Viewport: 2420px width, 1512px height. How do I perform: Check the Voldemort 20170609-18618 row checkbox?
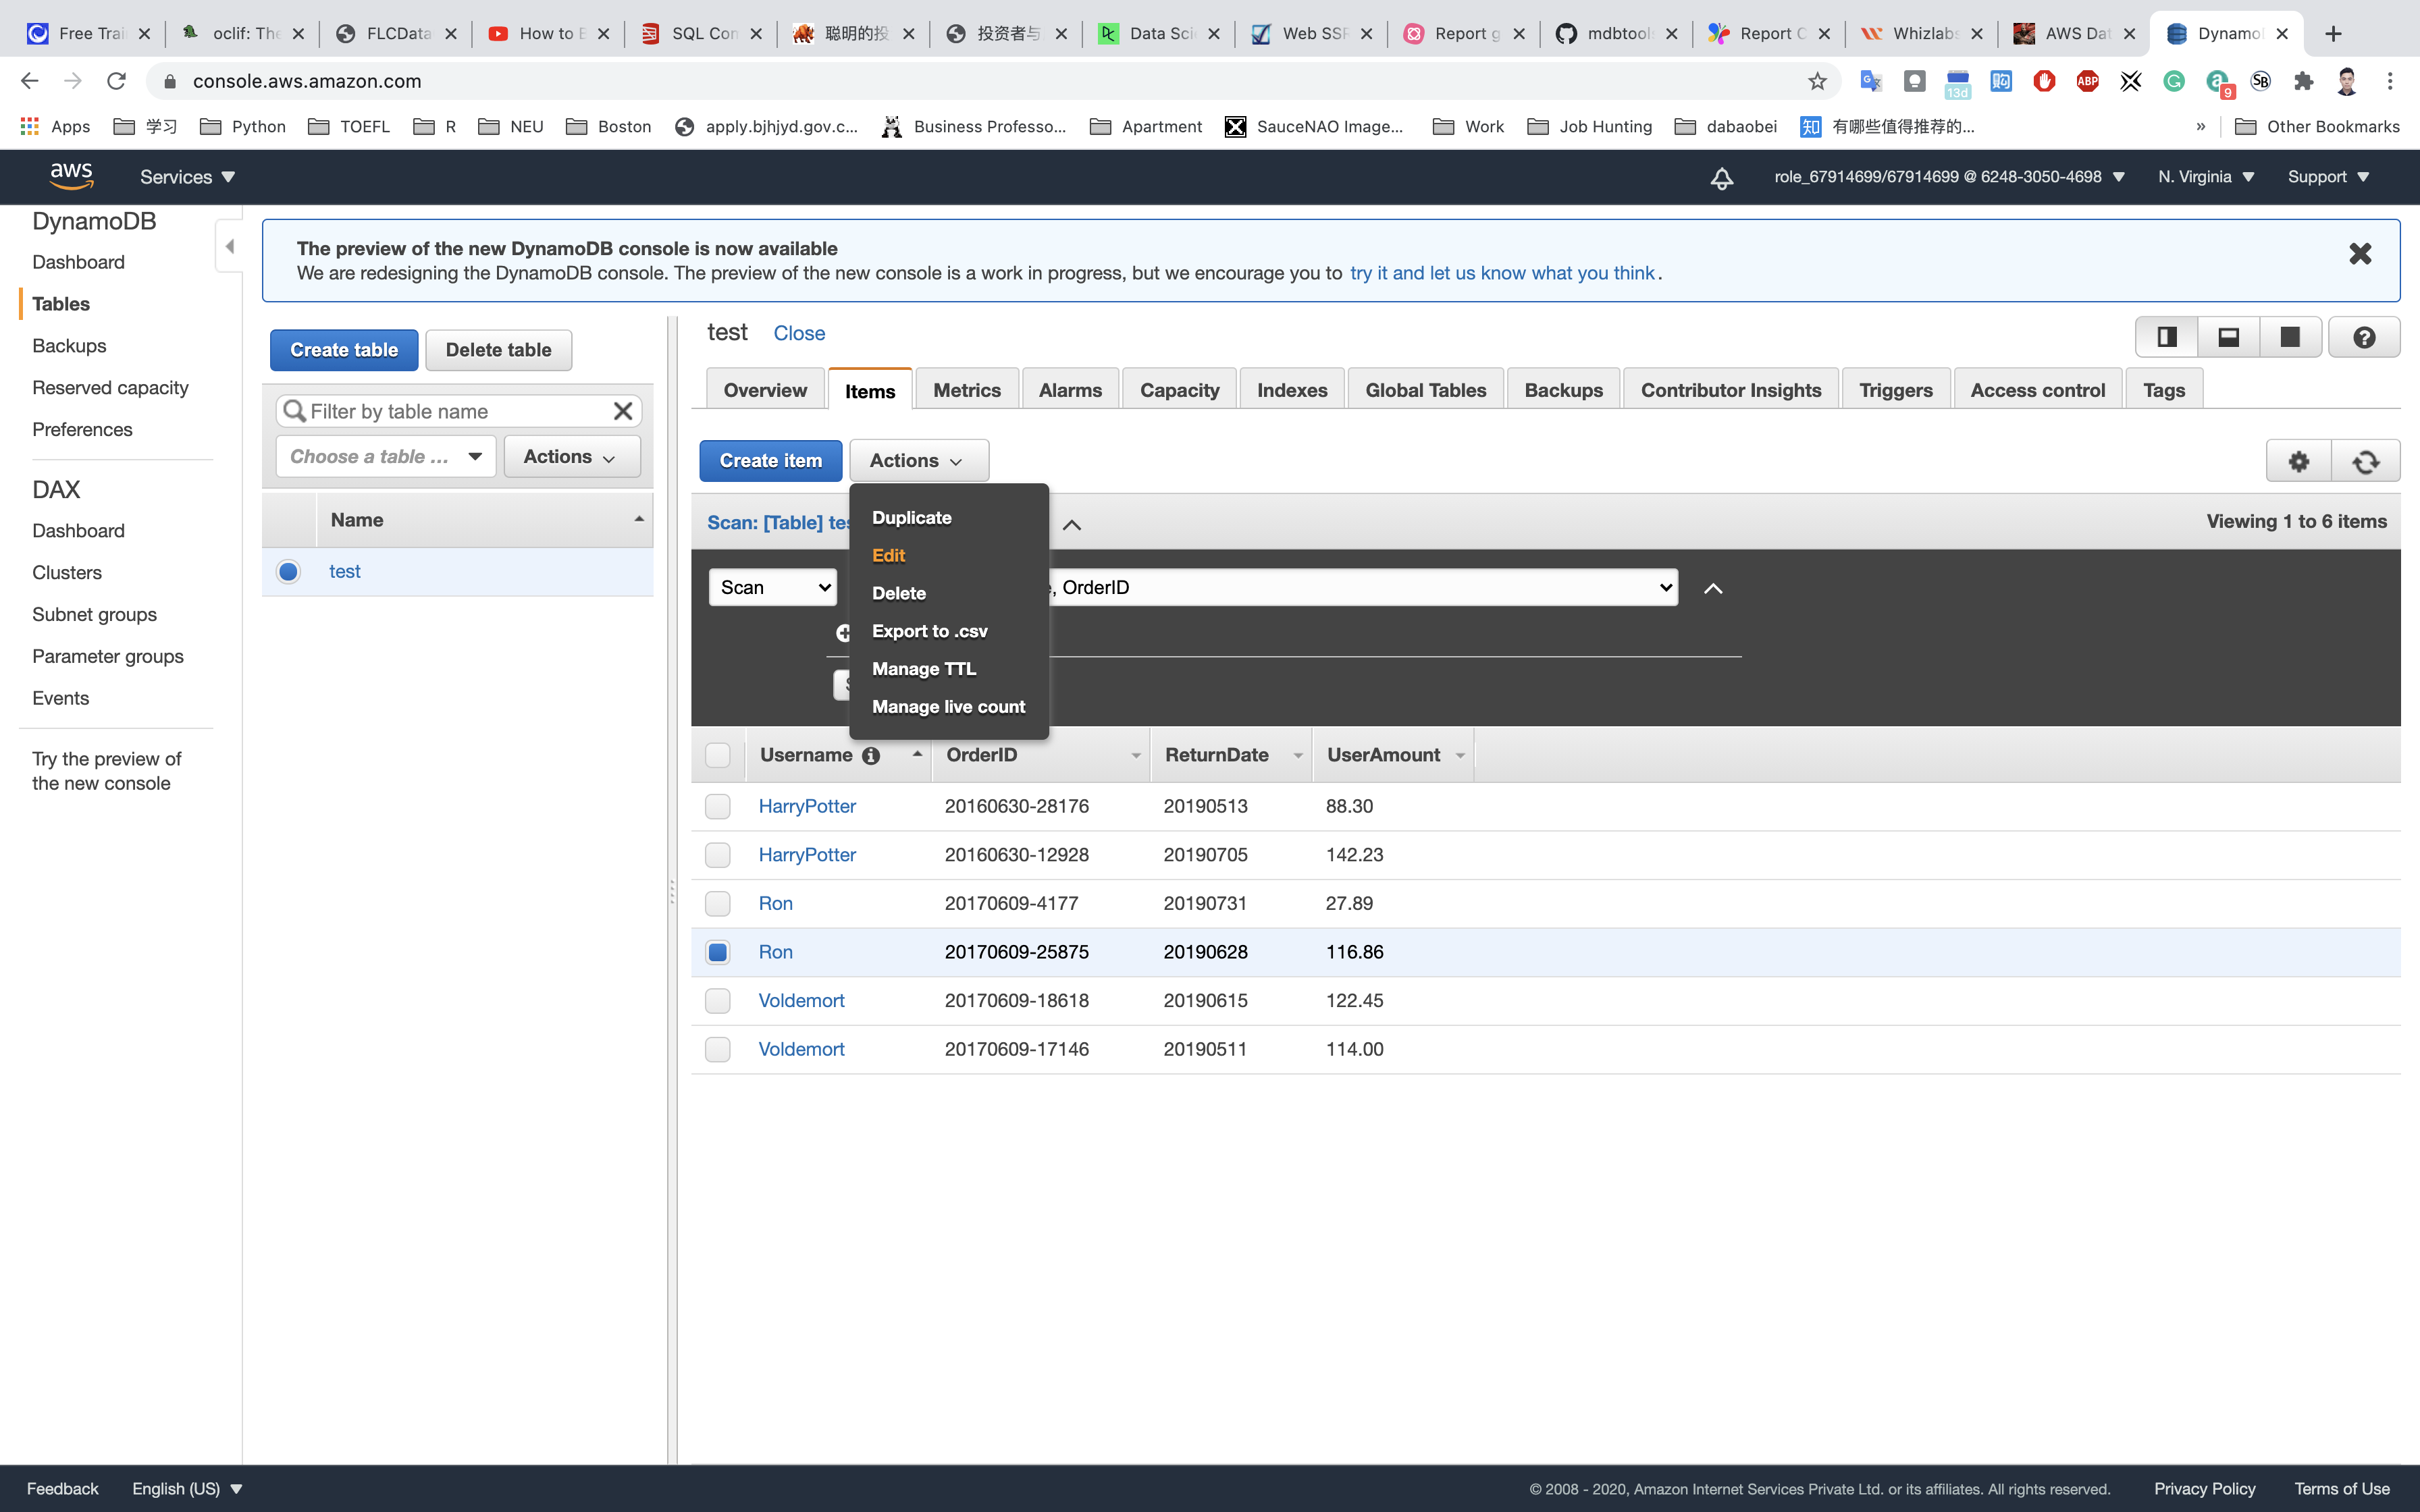coord(717,1001)
